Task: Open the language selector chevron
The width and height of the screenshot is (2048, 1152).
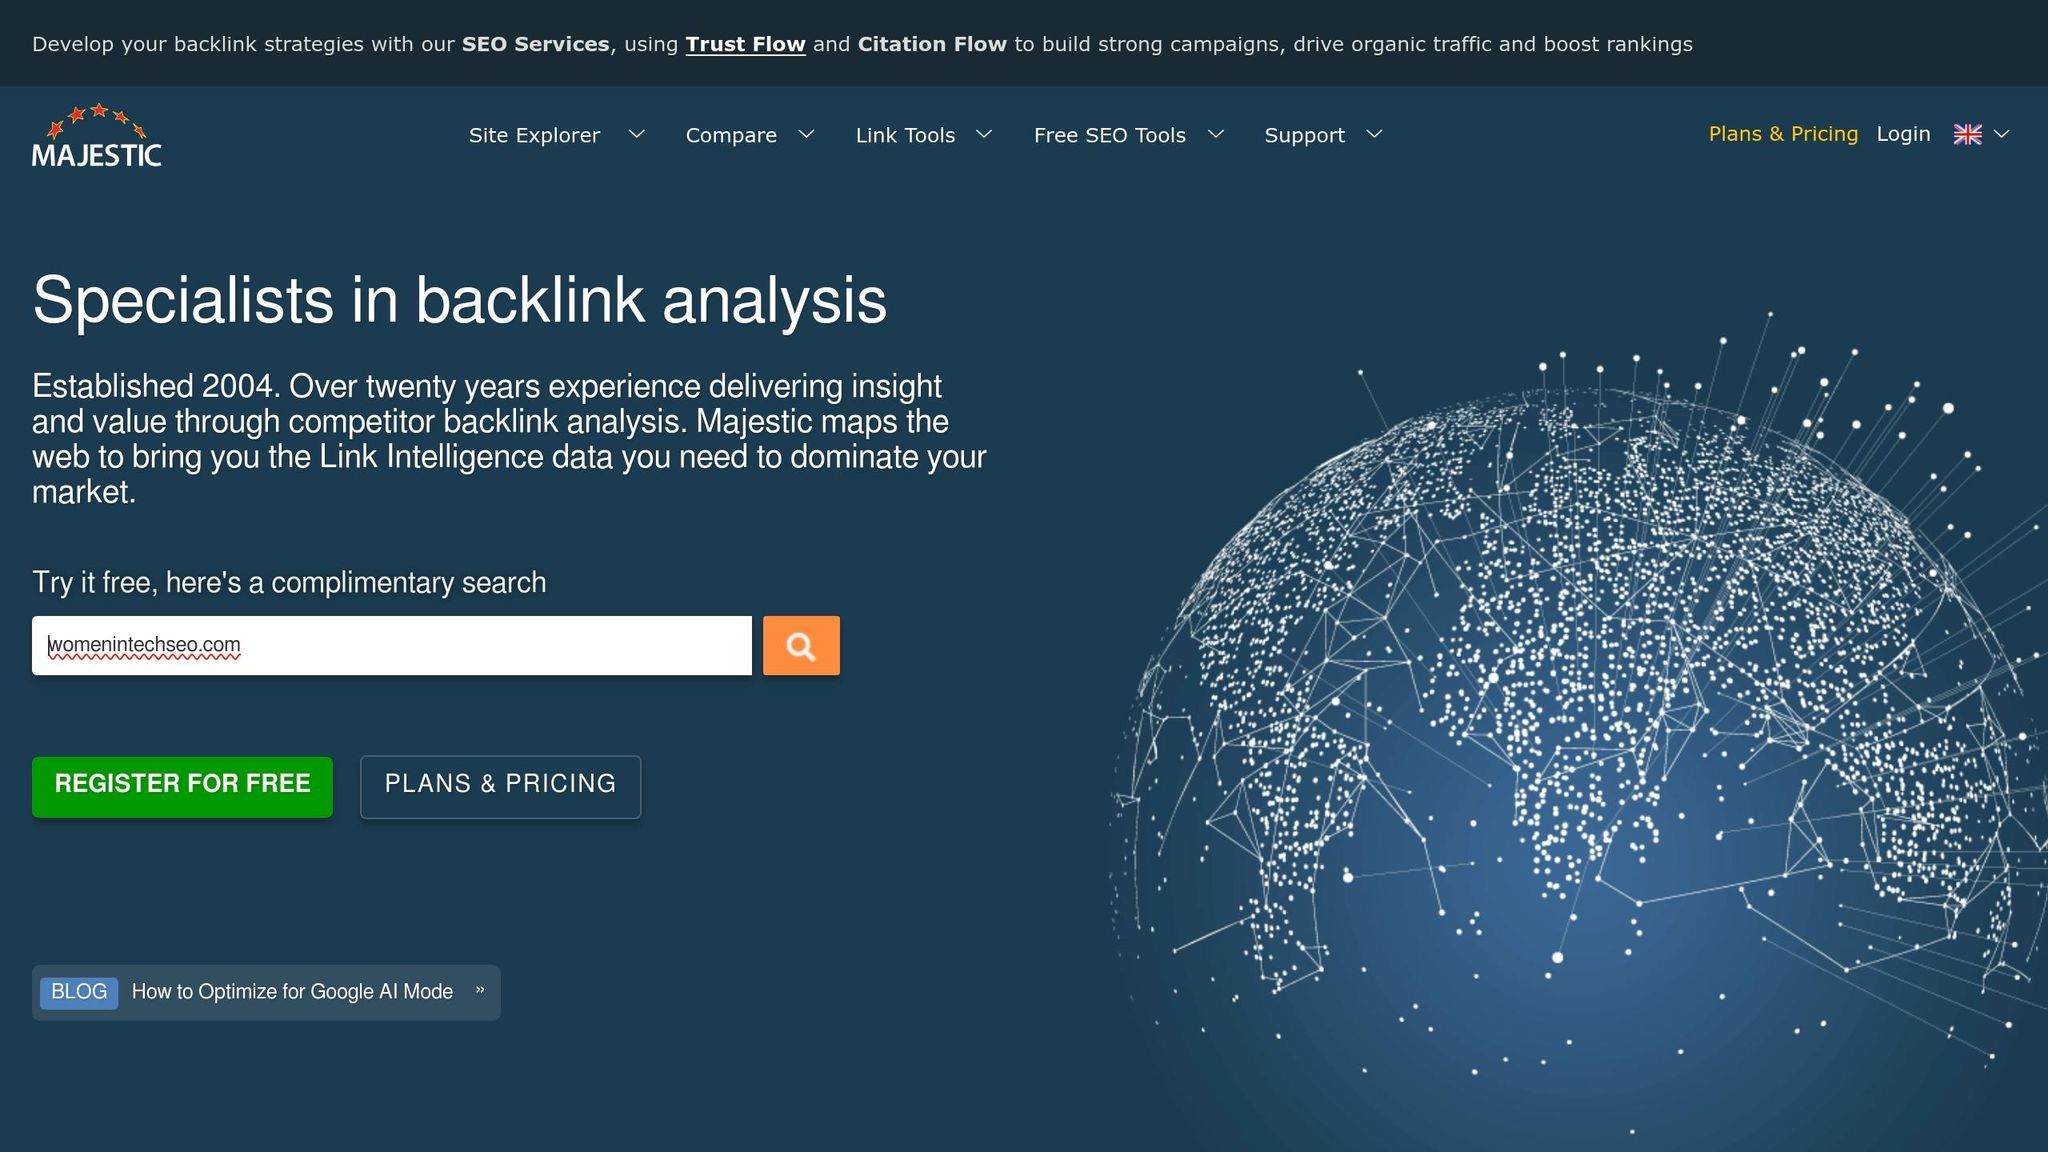Action: click(2001, 134)
